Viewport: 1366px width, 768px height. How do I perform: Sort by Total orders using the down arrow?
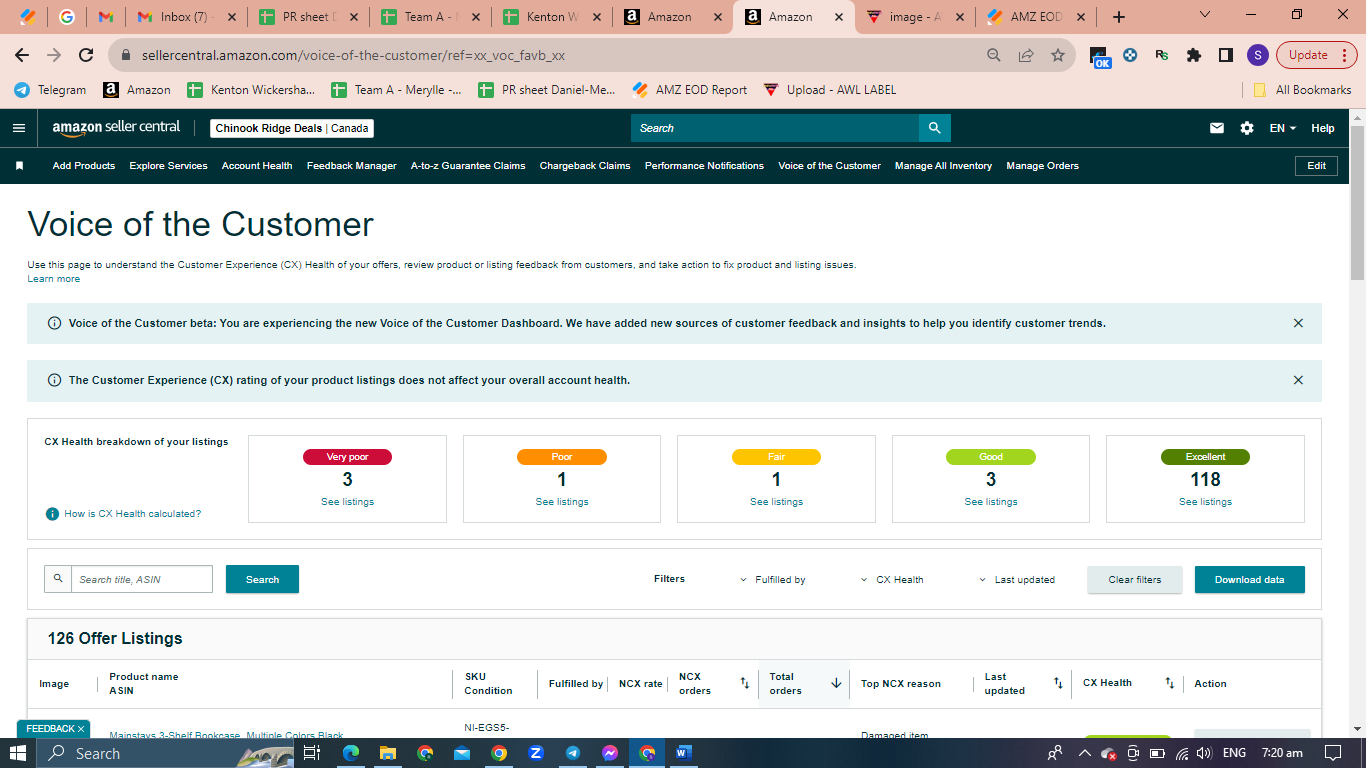(x=836, y=683)
